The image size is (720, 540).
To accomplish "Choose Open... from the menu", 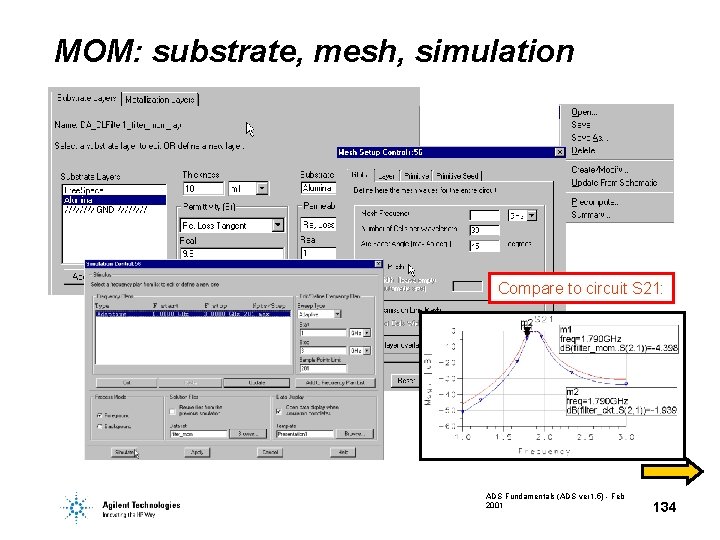I will point(584,112).
